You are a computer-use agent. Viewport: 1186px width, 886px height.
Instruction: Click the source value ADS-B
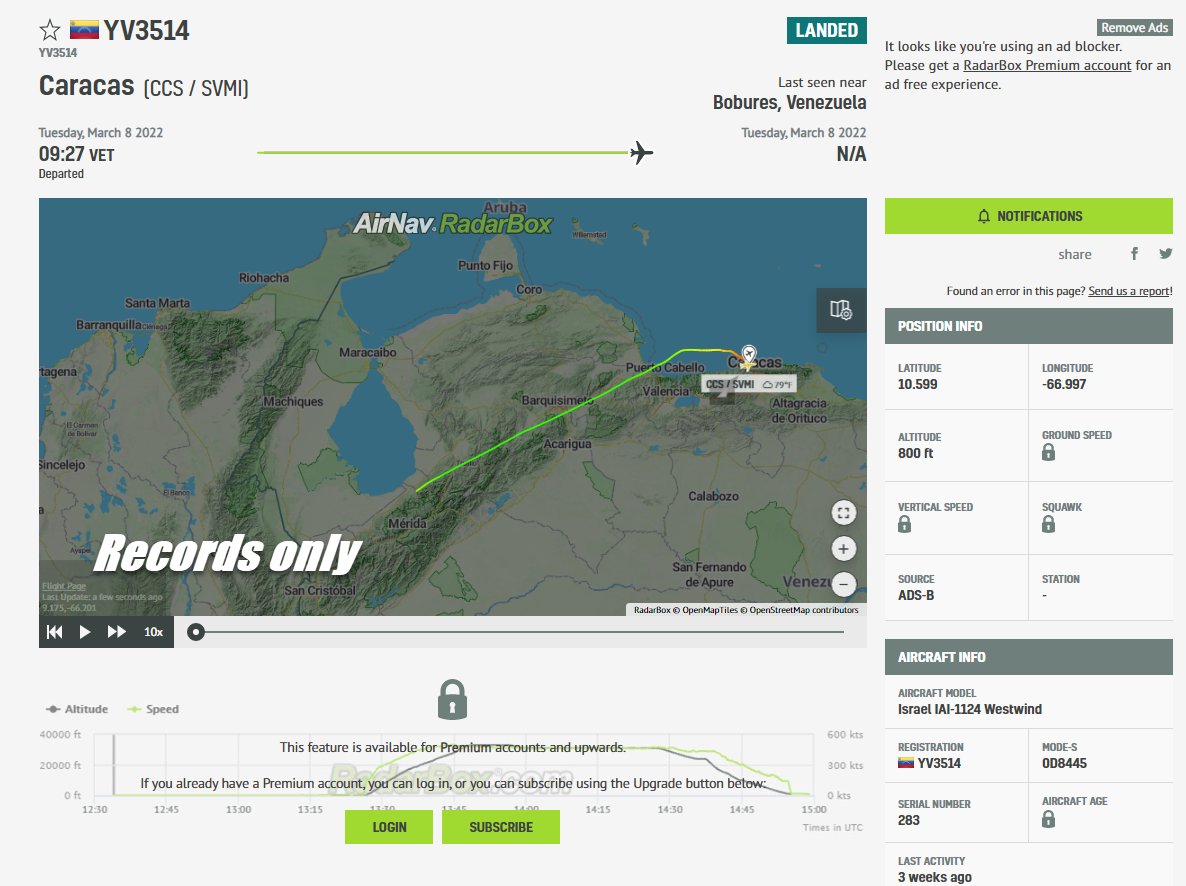916,595
